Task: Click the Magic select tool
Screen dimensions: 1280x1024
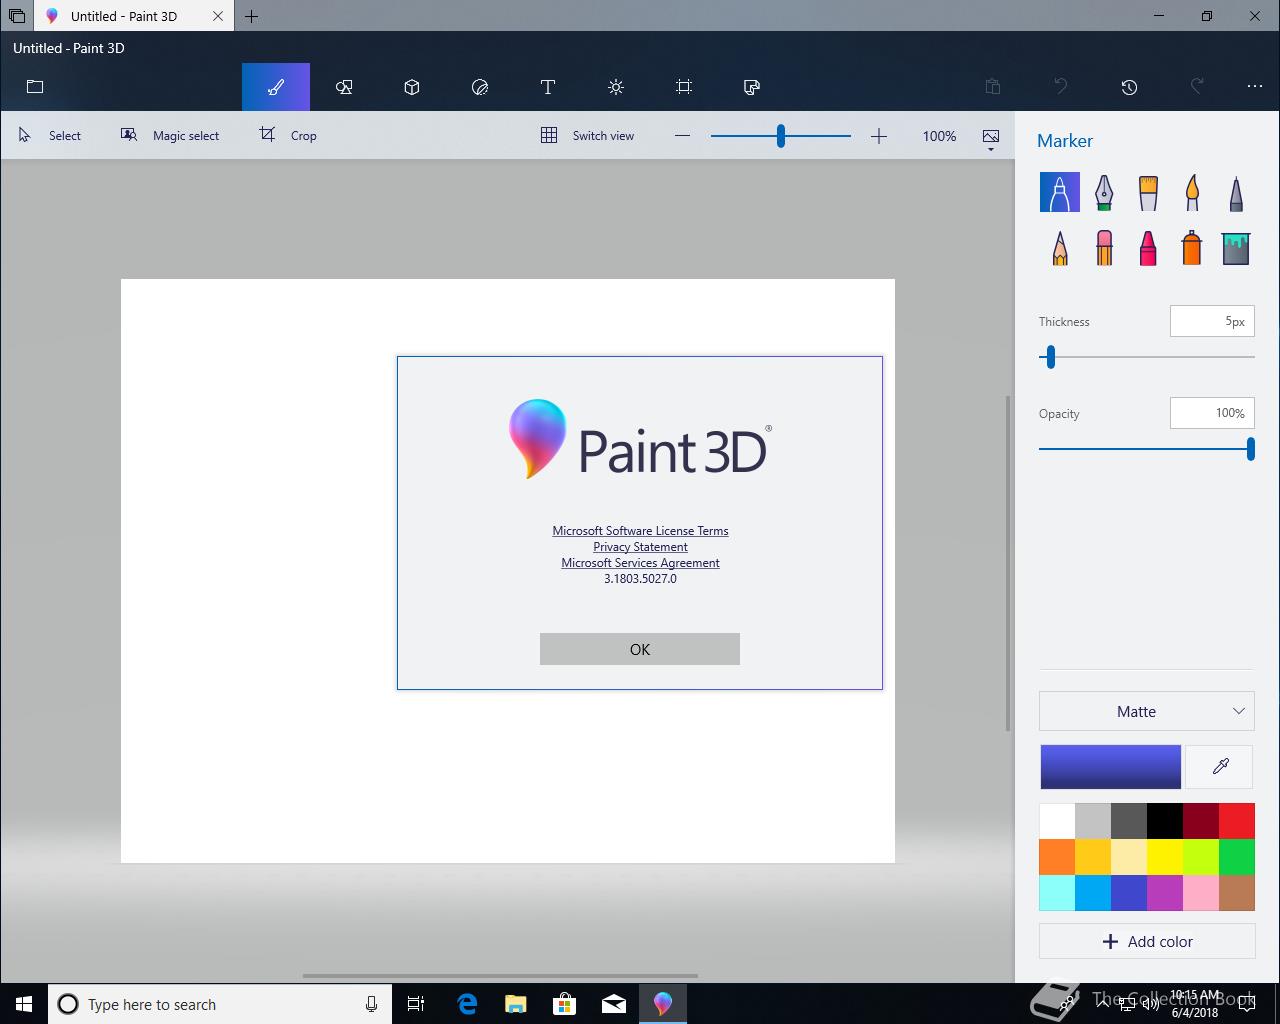Action: pos(170,135)
